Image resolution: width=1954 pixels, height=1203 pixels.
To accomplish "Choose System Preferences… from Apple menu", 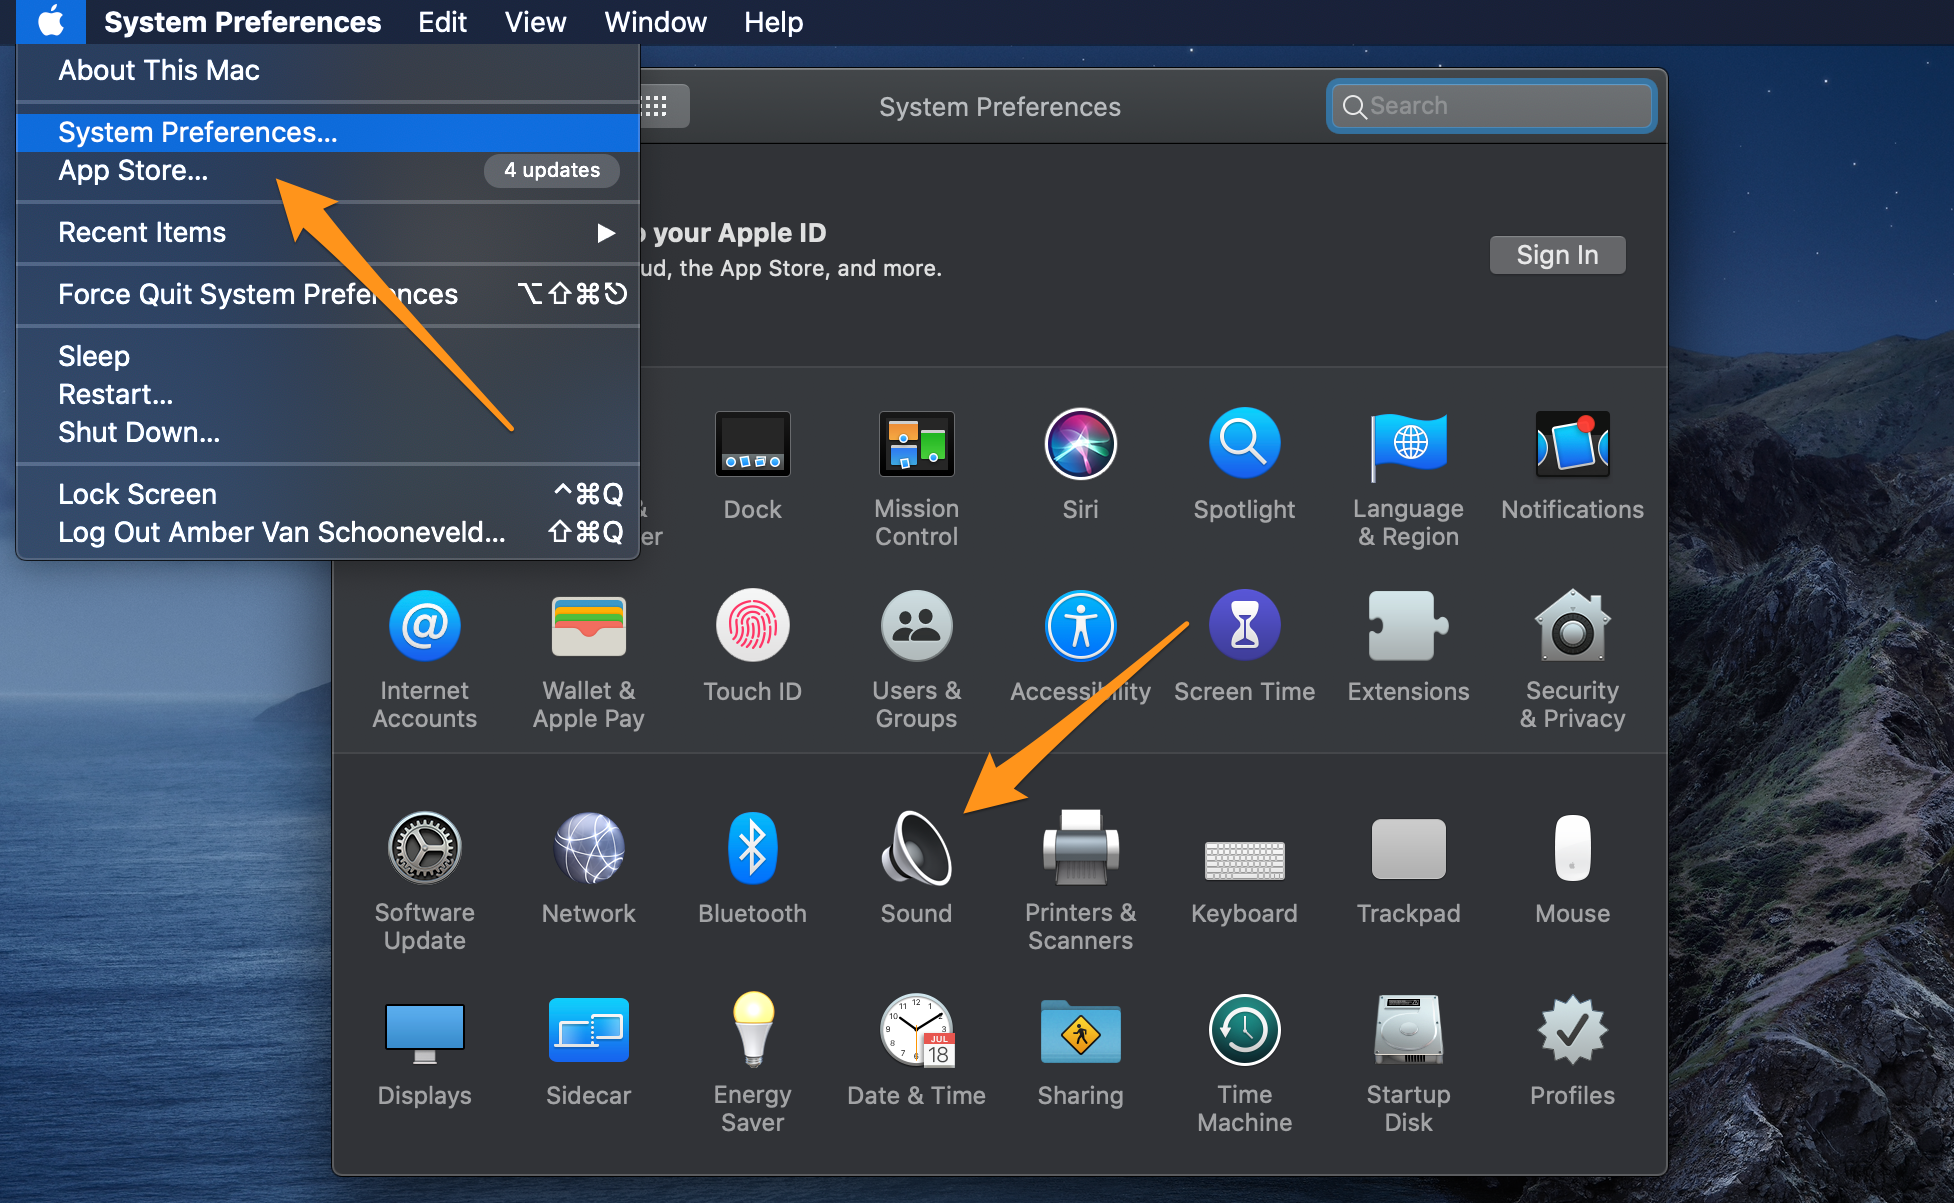I will pos(328,132).
